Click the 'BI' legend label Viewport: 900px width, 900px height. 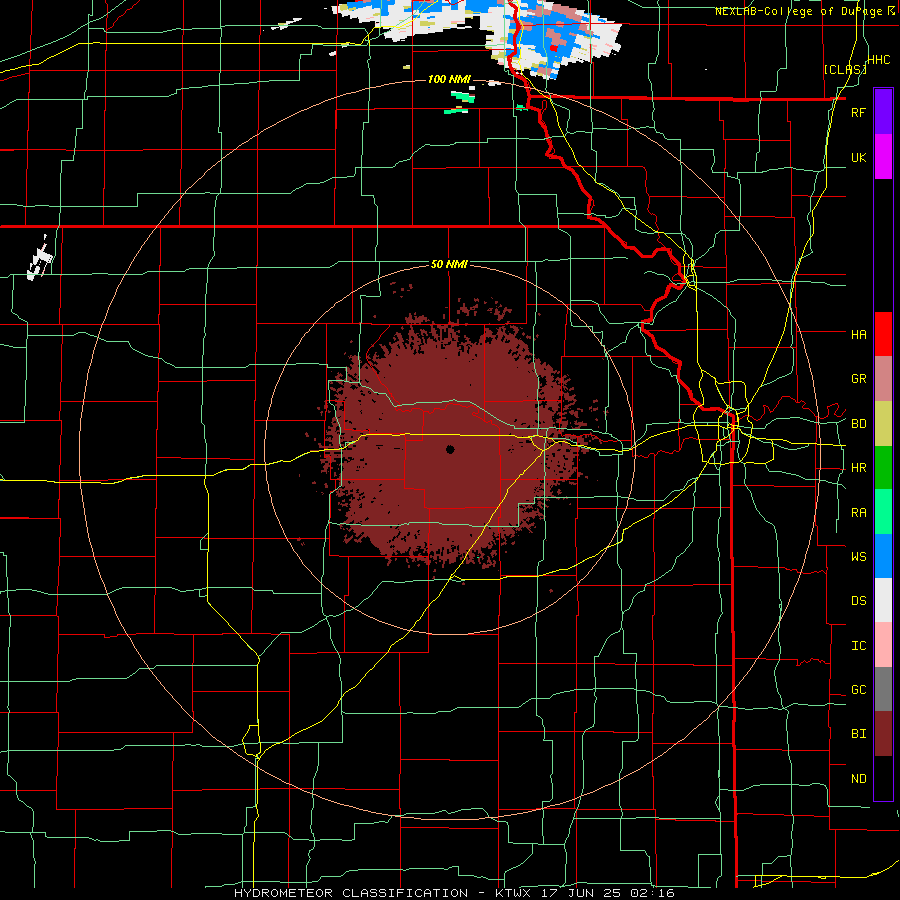click(858, 734)
